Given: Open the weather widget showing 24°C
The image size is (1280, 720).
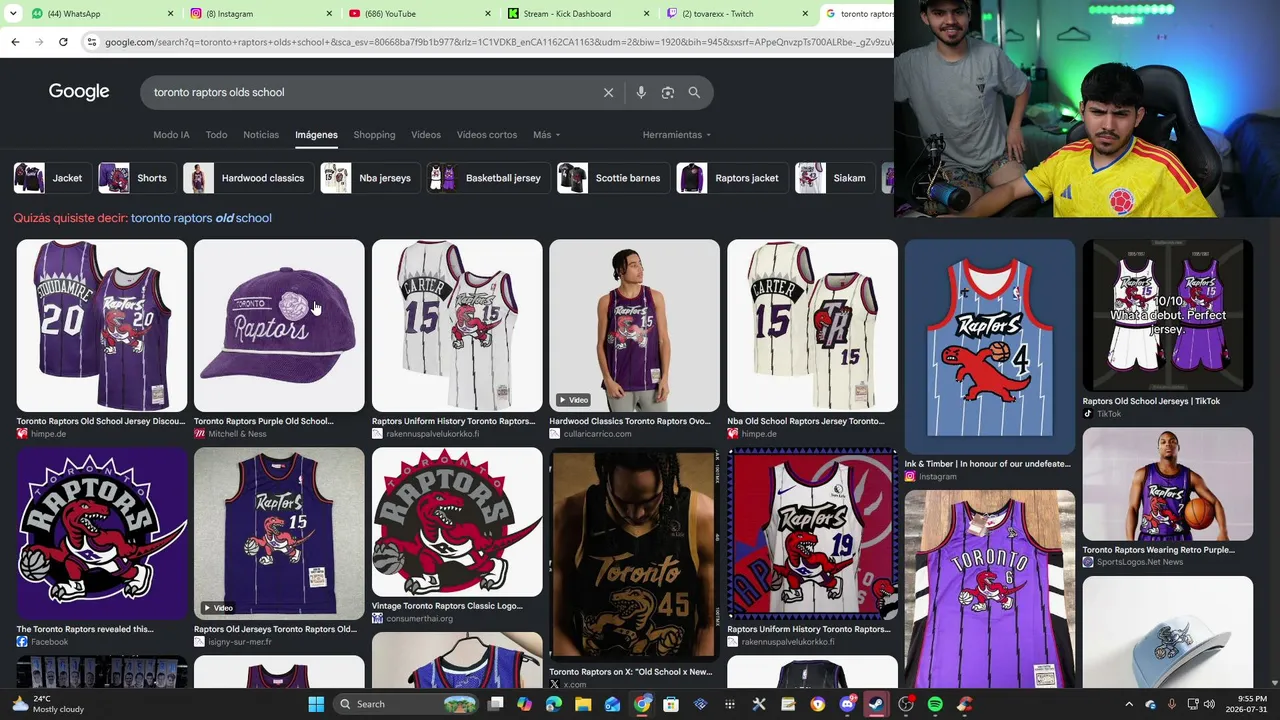Looking at the screenshot, I should click(48, 704).
